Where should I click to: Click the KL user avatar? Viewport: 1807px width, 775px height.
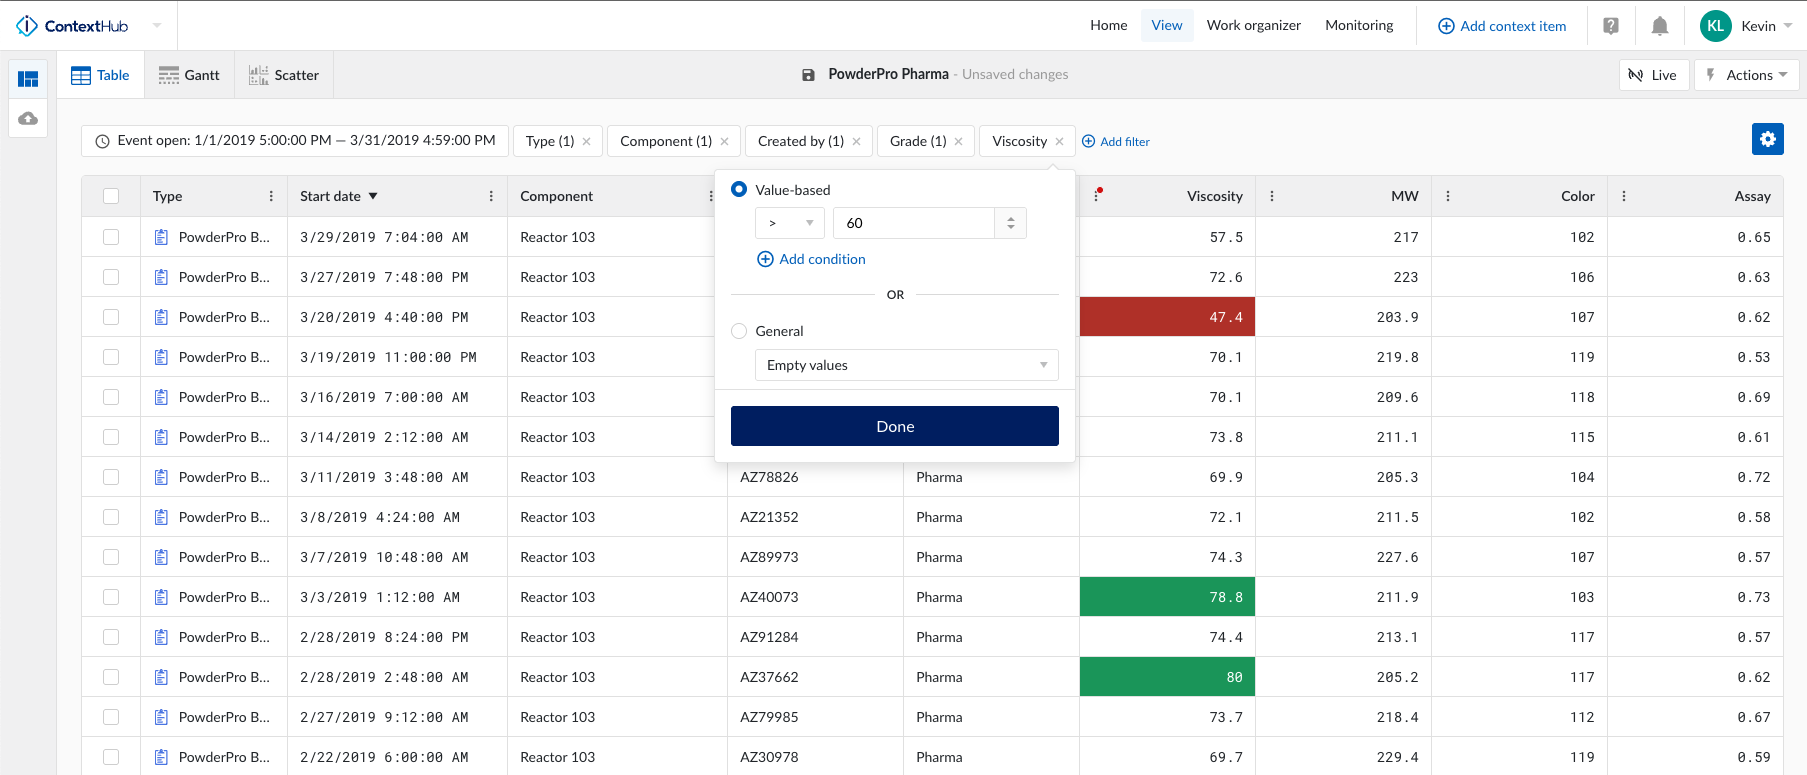[x=1716, y=26]
